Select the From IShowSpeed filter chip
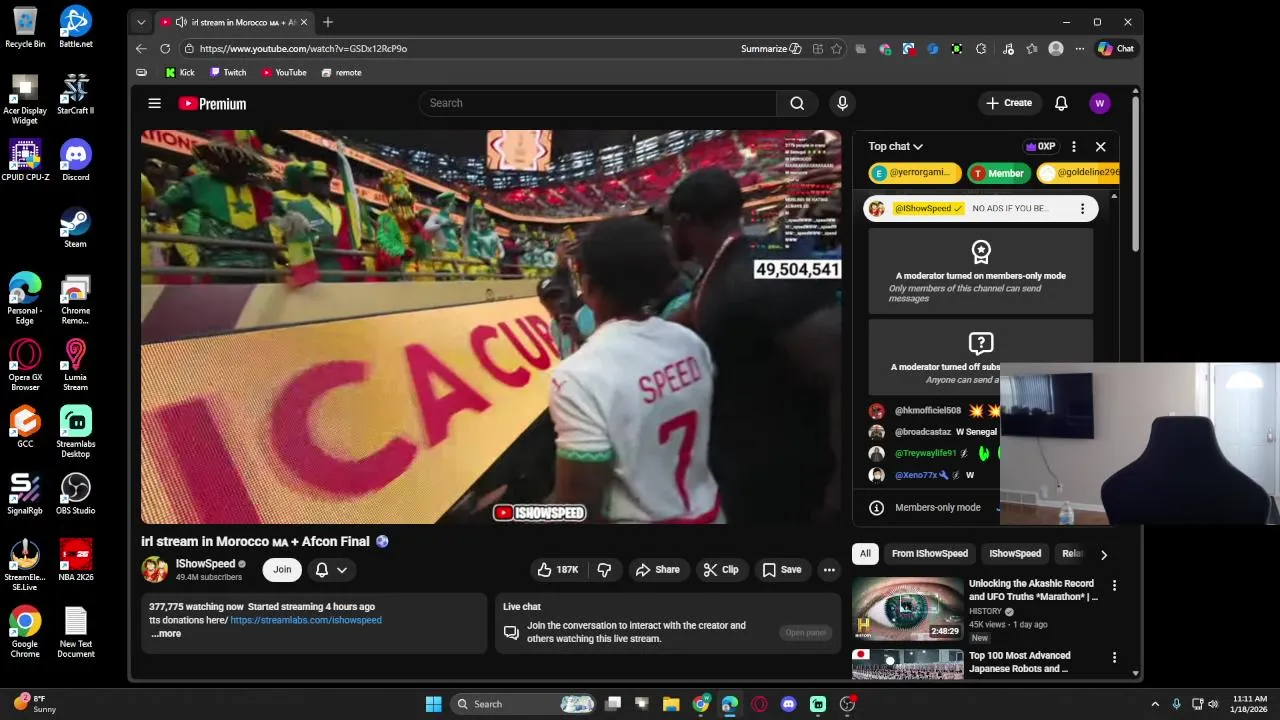The height and width of the screenshot is (720, 1280). point(930,553)
